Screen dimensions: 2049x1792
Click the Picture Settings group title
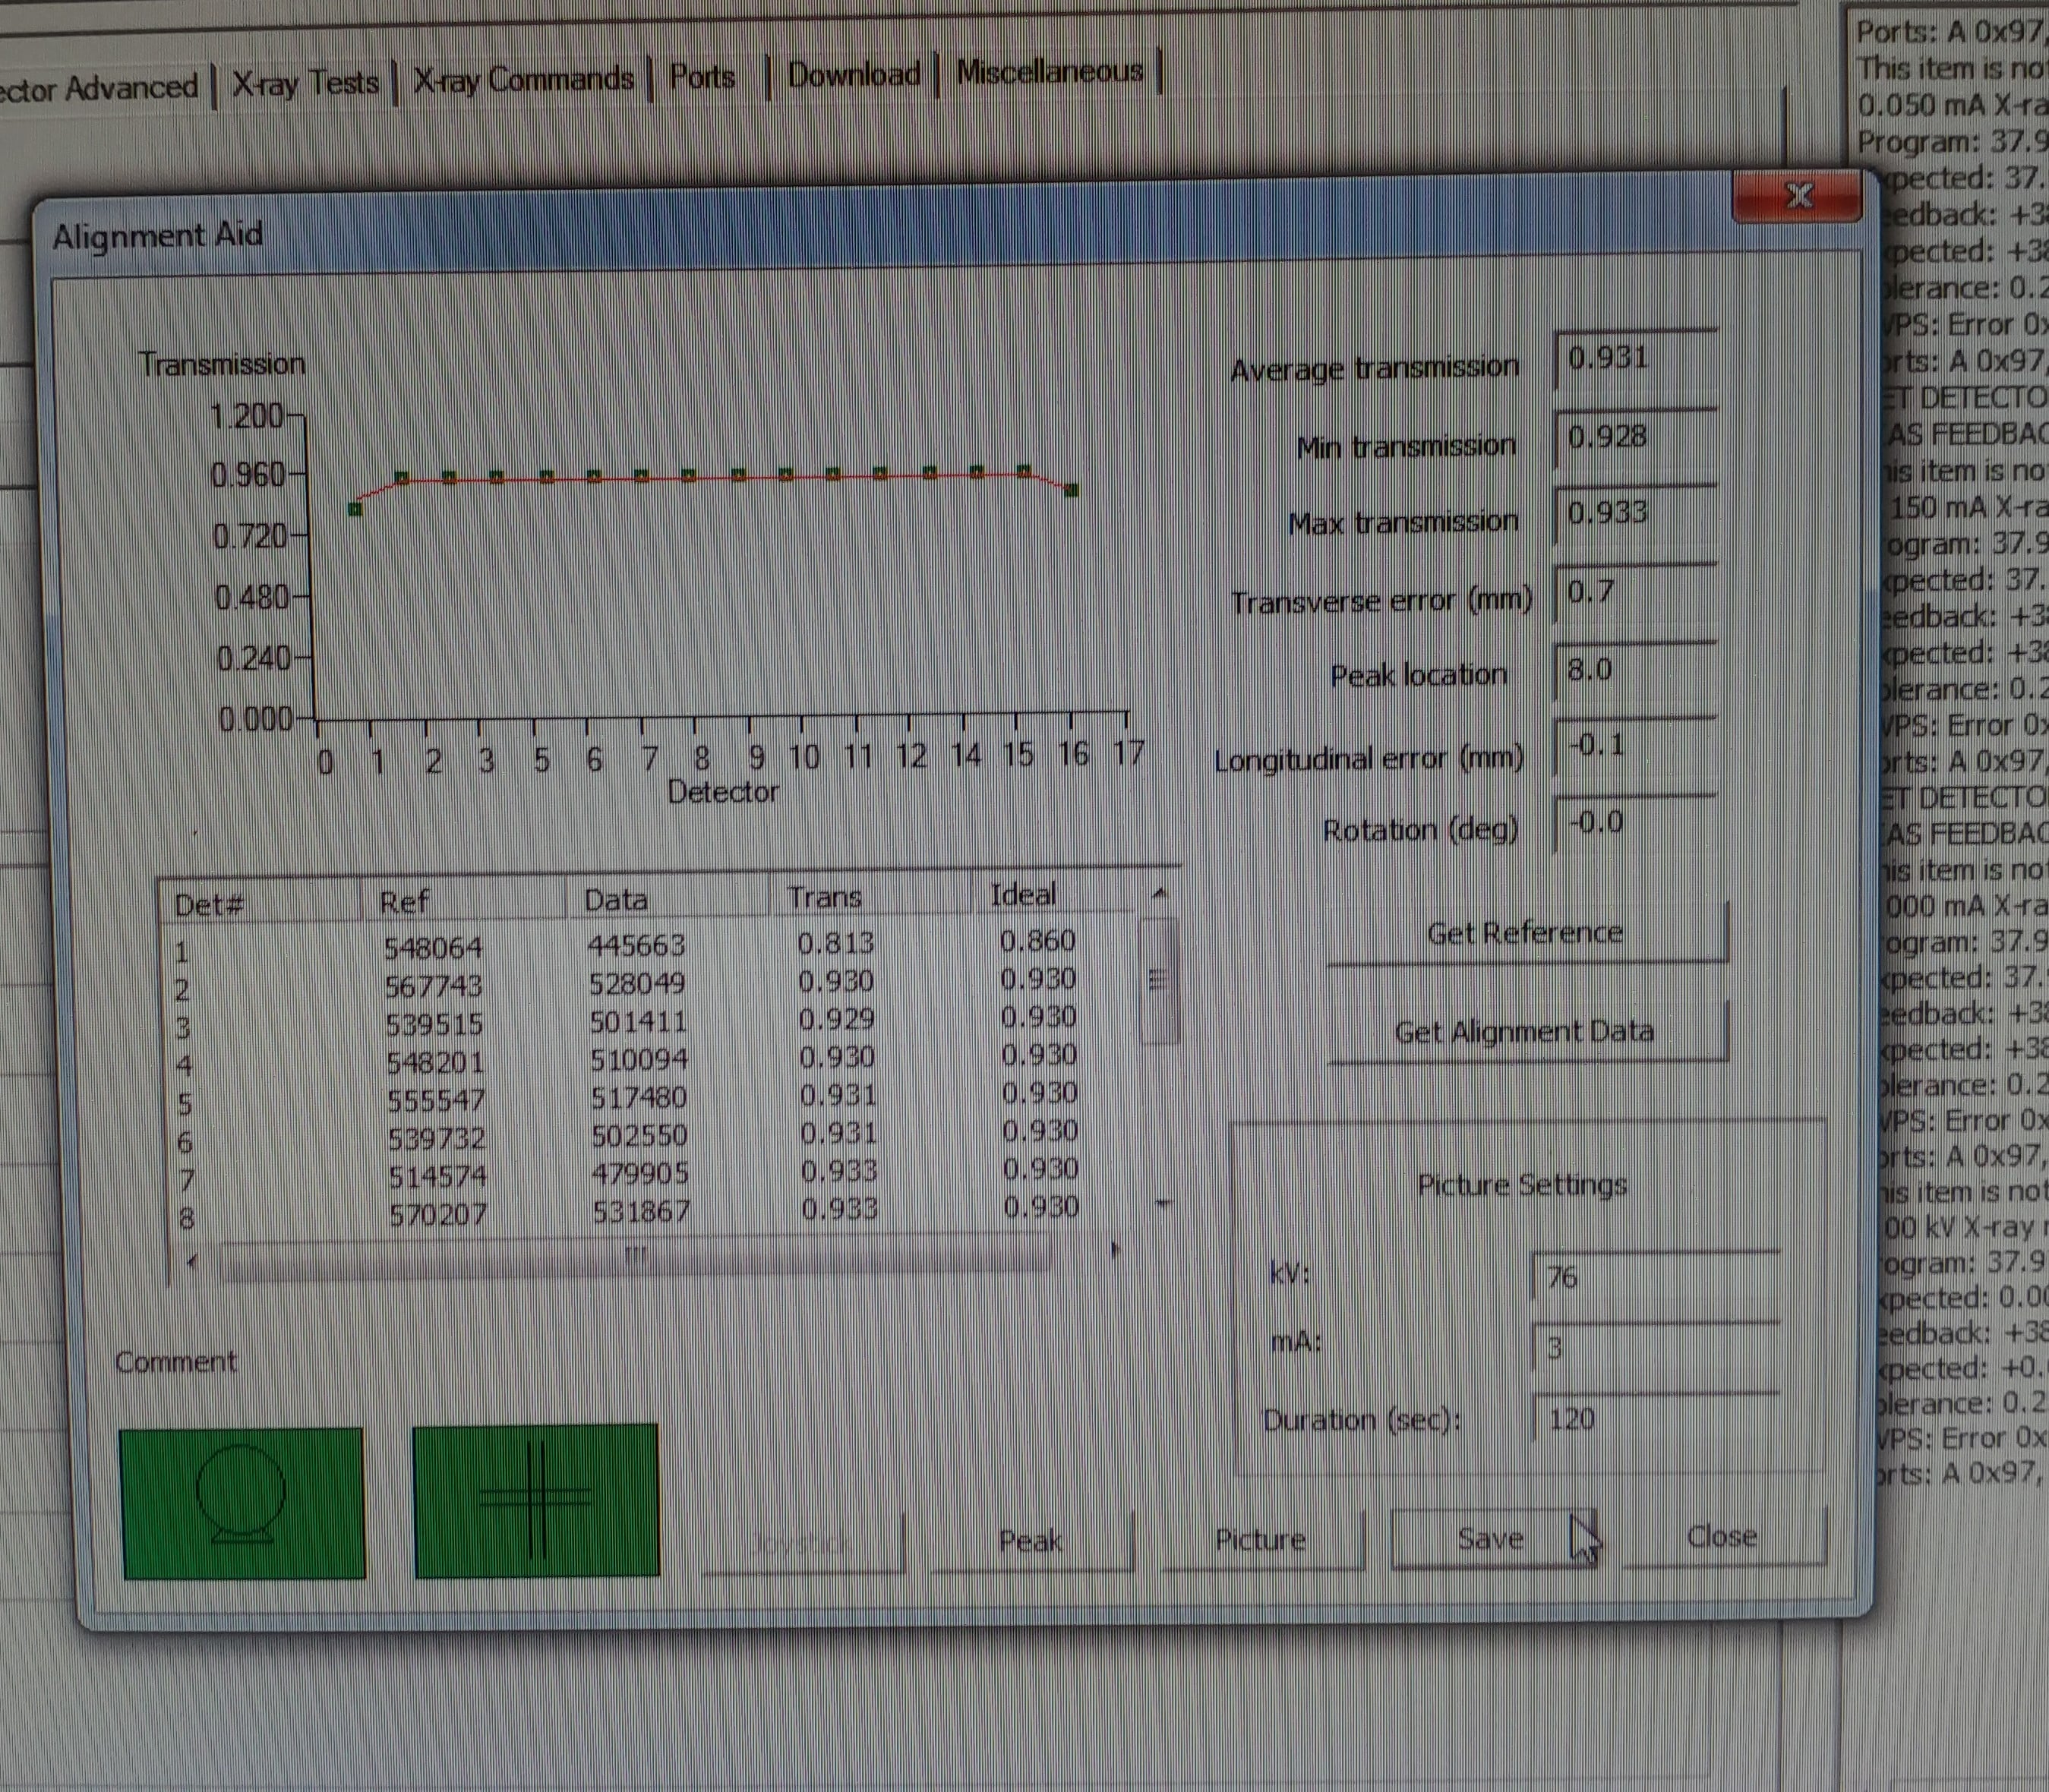pyautogui.click(x=1522, y=1185)
